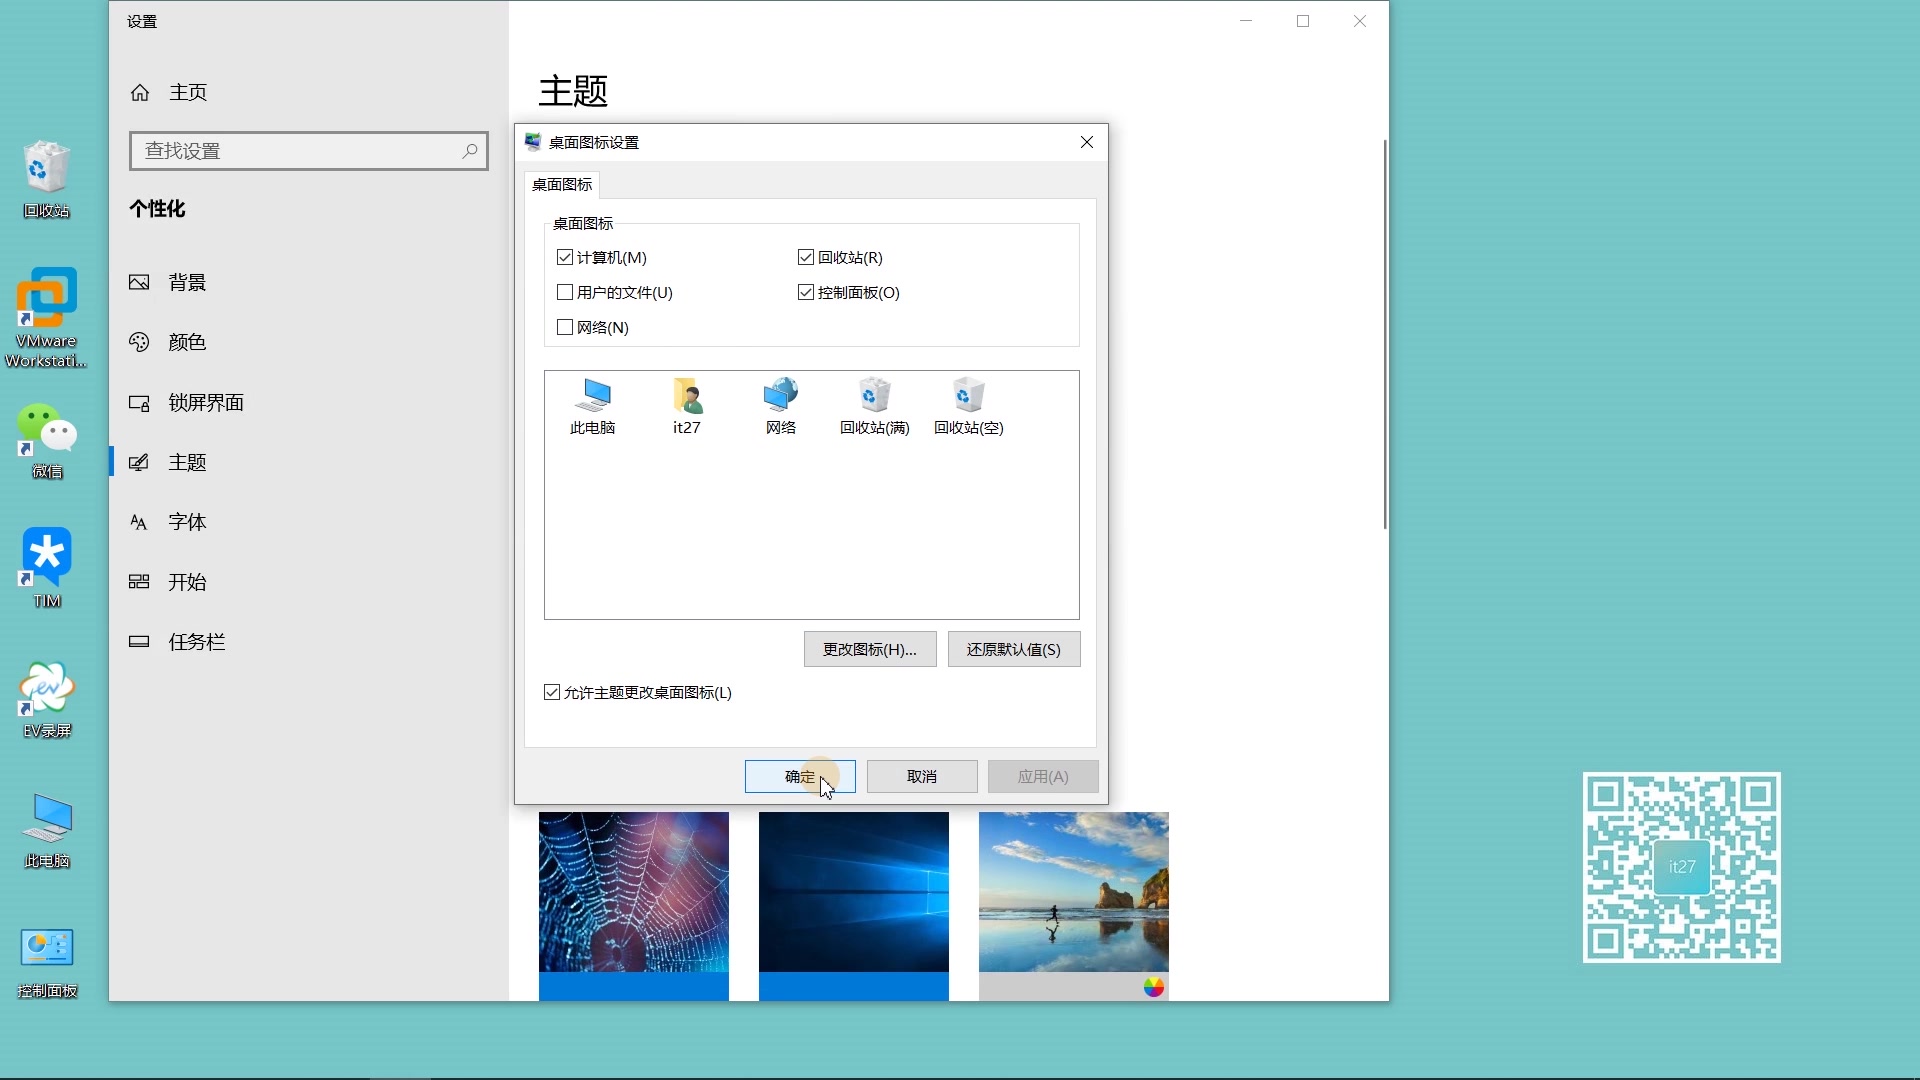Click the VMware Workstation desktop shortcut
The height and width of the screenshot is (1080, 1920).
coord(46,316)
